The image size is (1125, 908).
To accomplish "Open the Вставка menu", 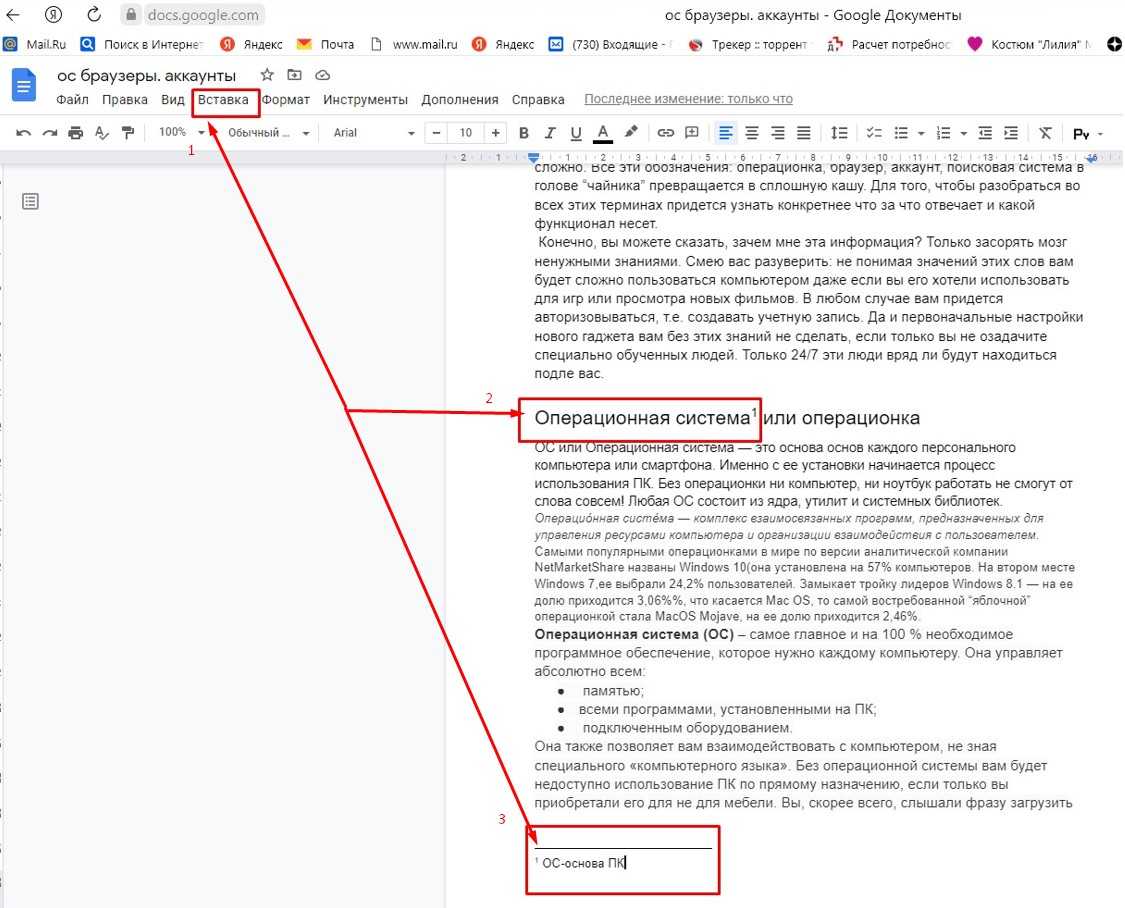I will (x=223, y=100).
